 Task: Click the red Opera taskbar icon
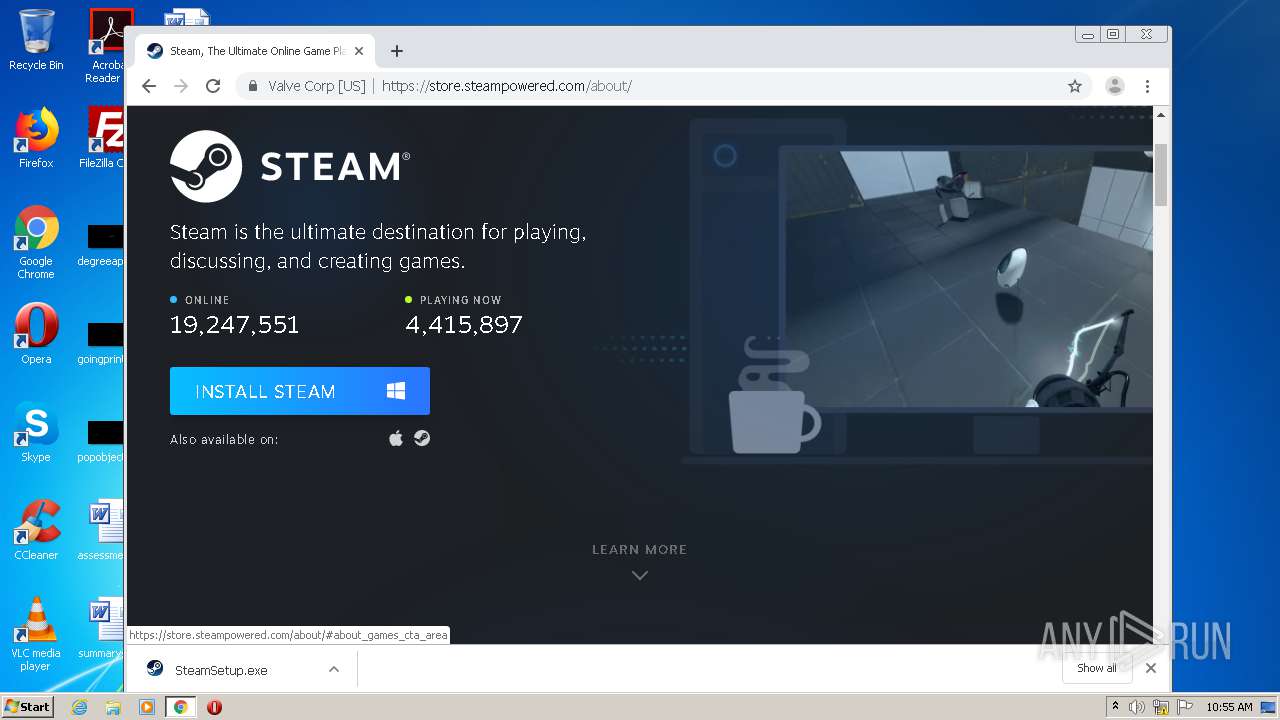coord(214,707)
